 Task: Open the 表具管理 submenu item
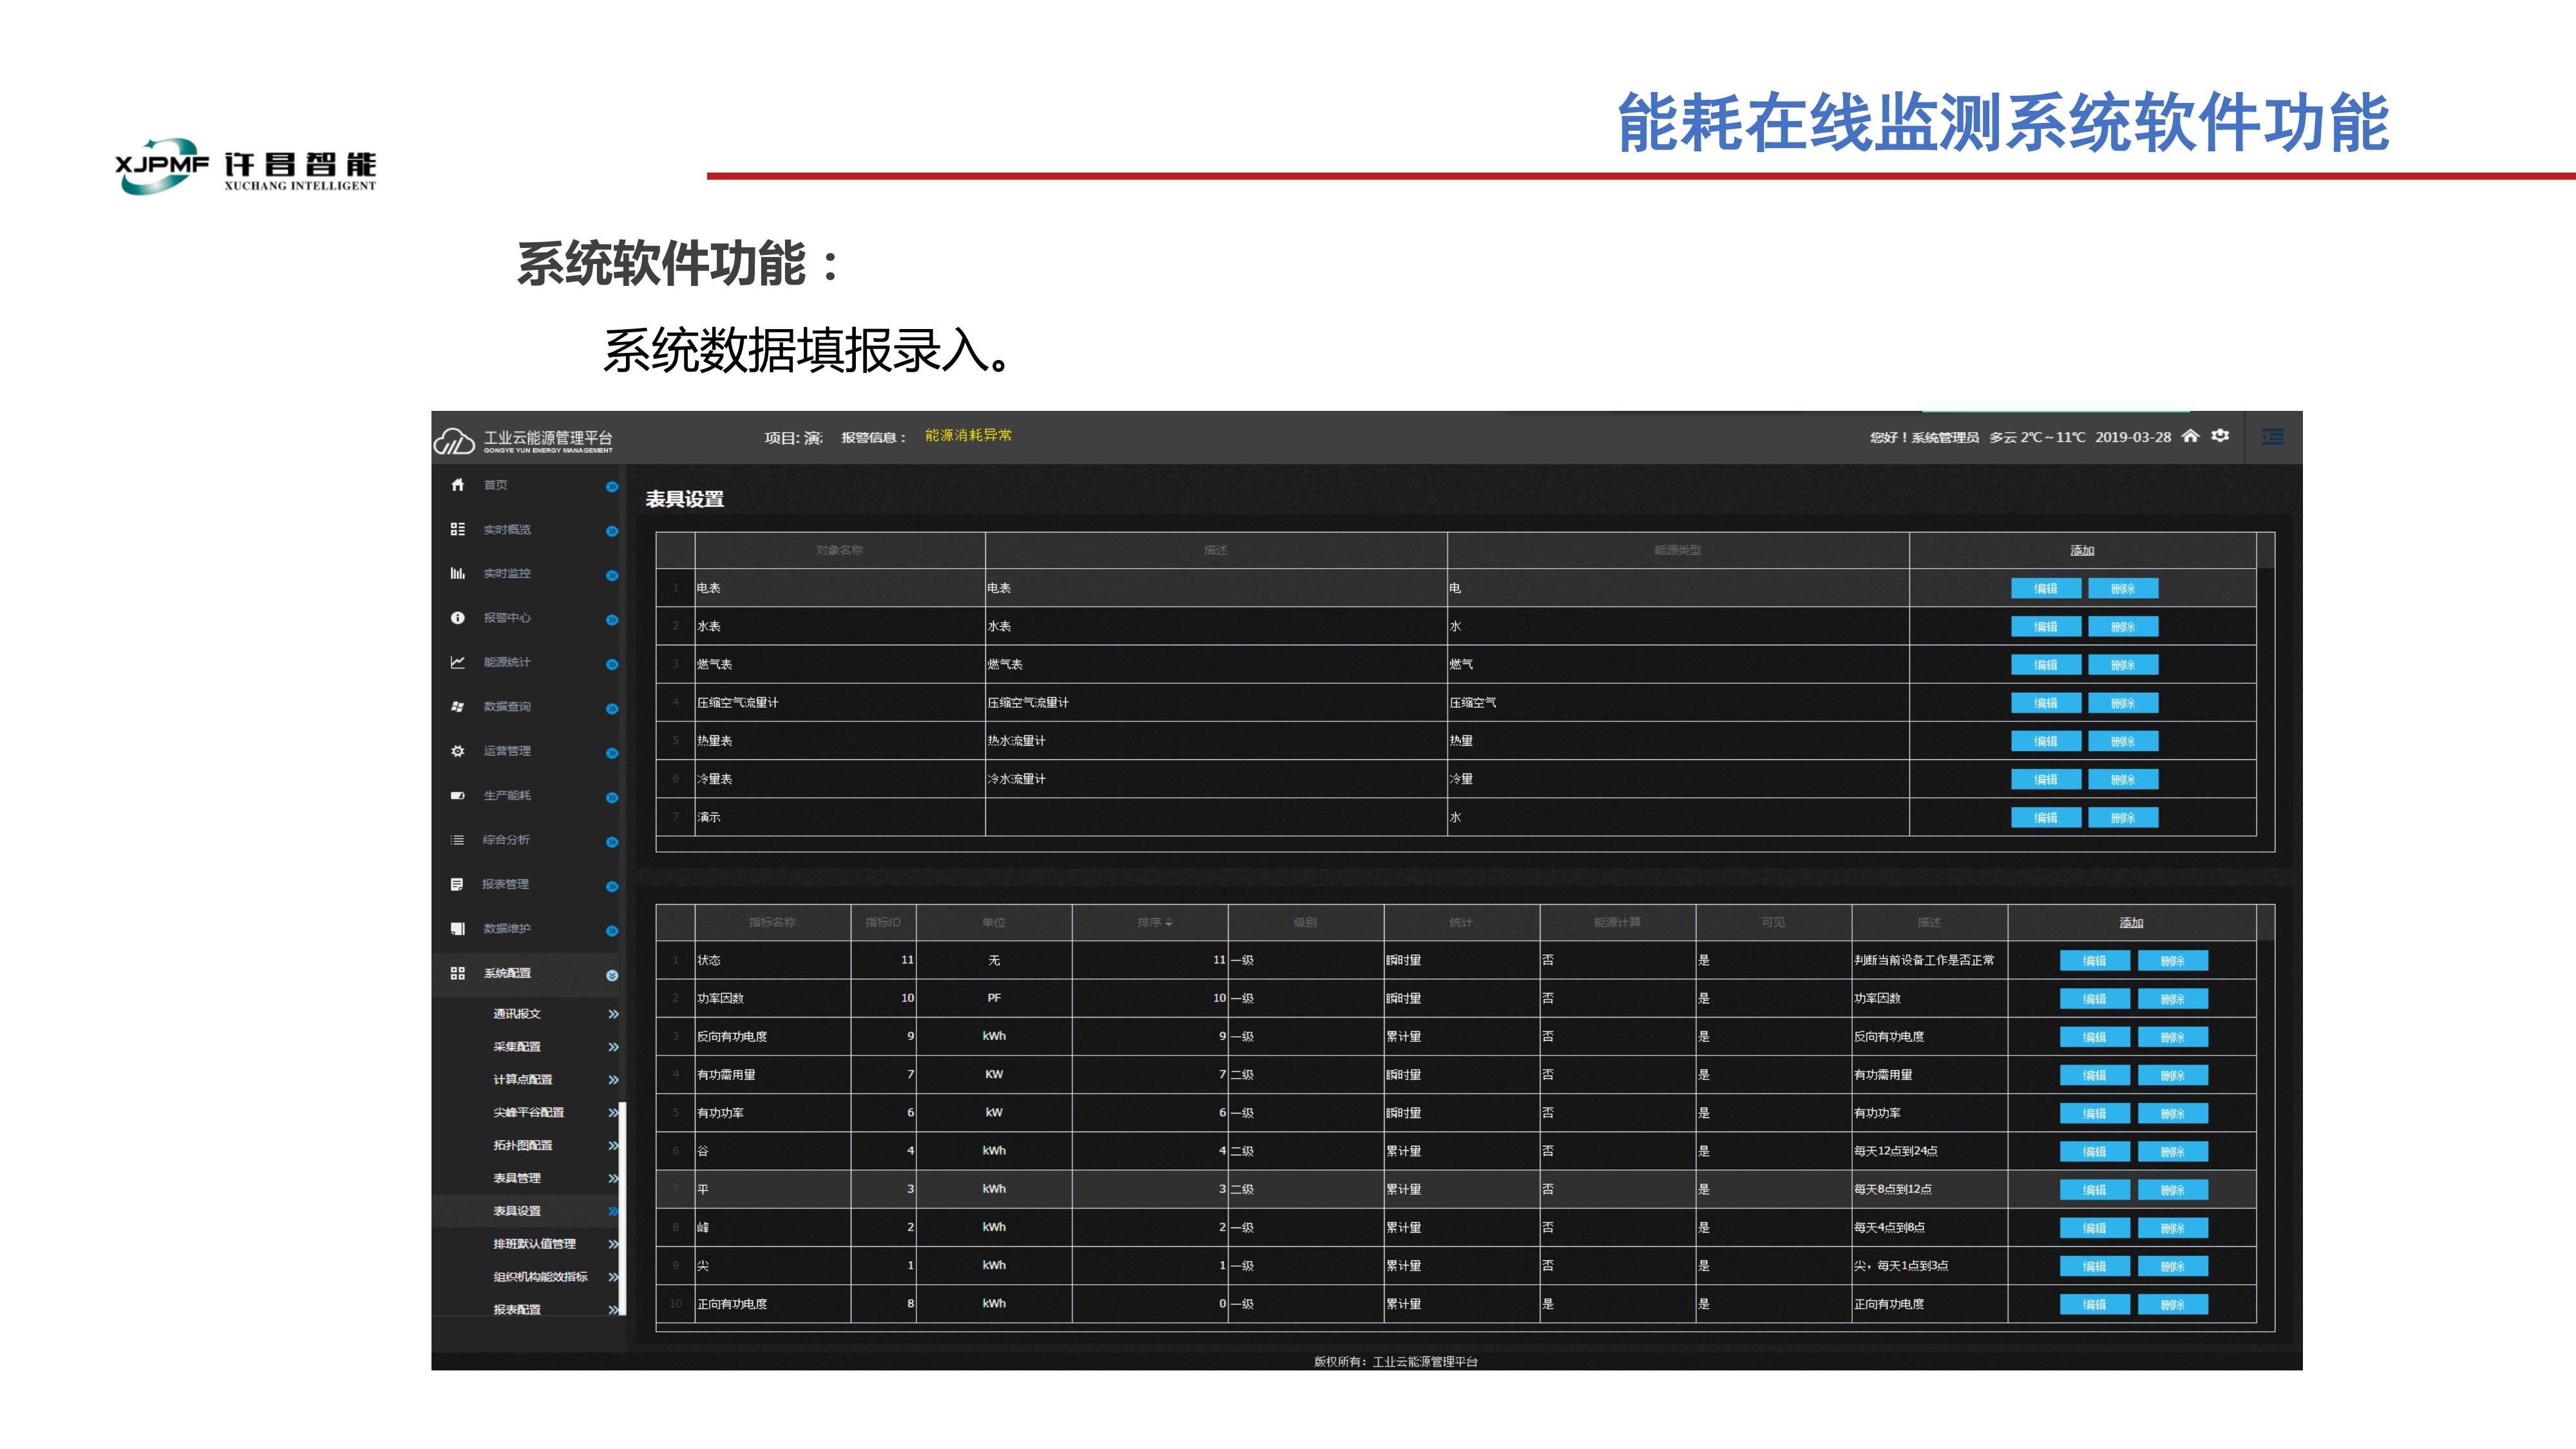[x=517, y=1178]
